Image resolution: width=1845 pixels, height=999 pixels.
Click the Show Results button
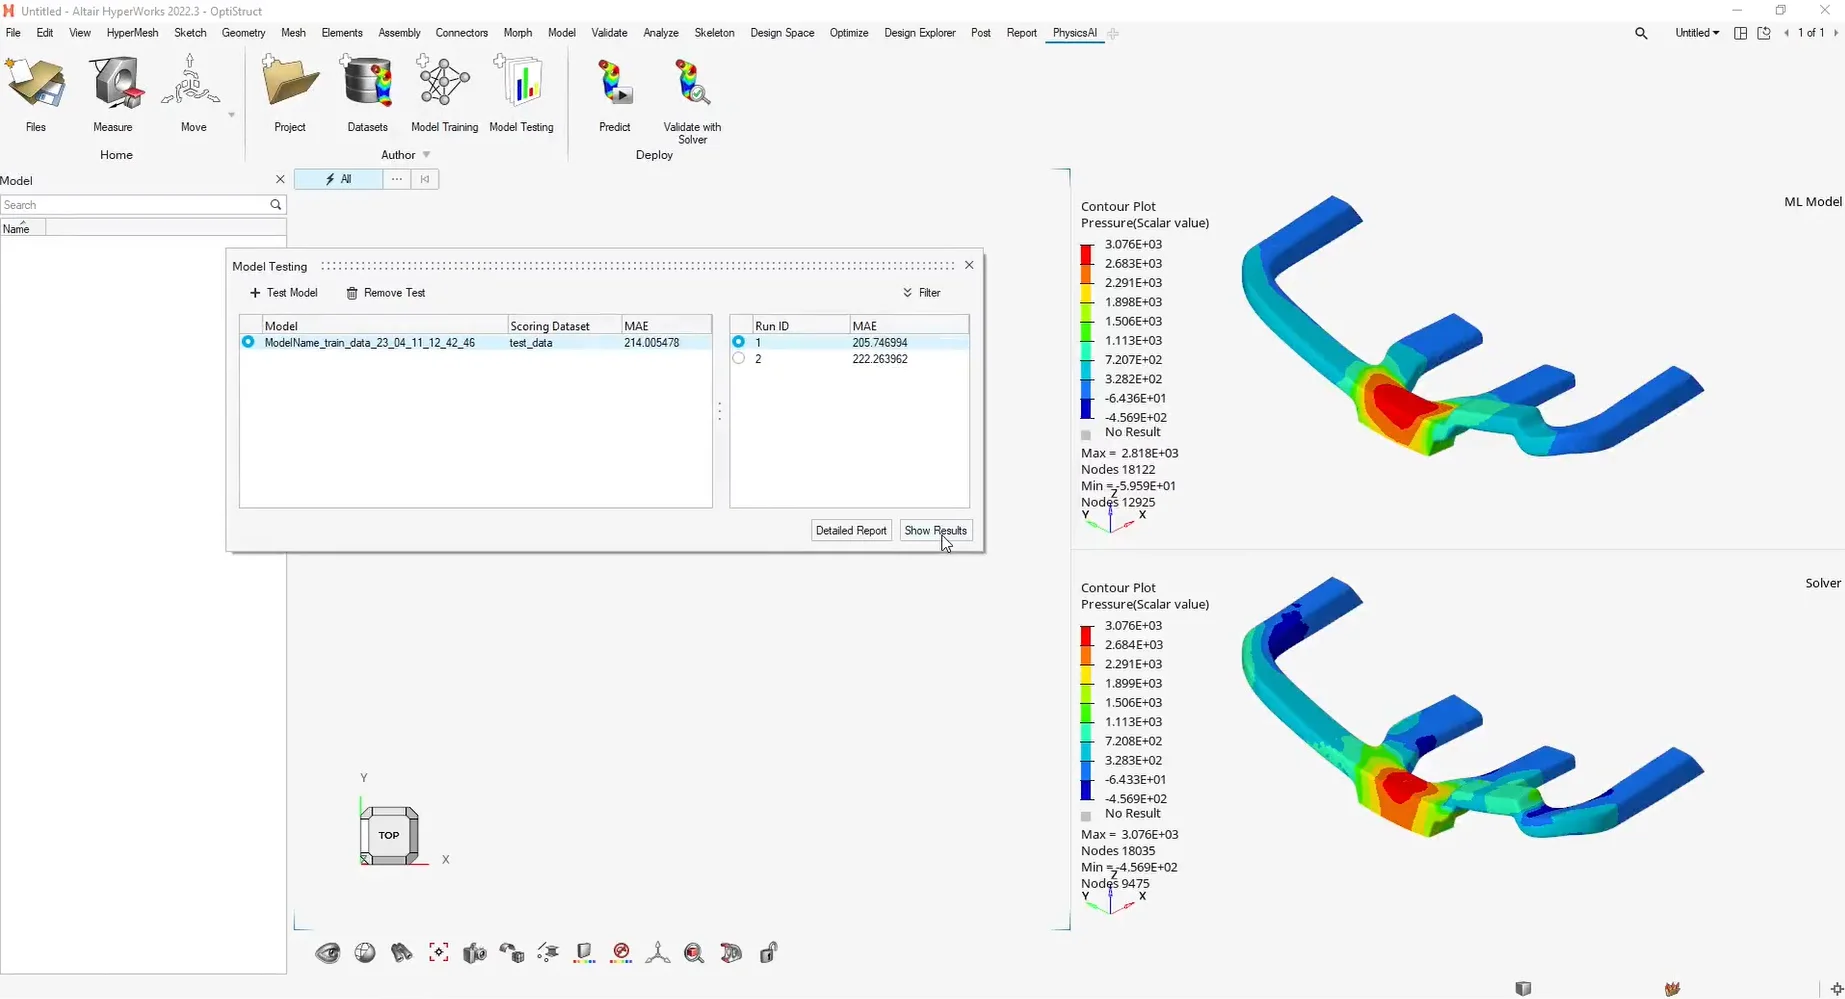(x=935, y=531)
